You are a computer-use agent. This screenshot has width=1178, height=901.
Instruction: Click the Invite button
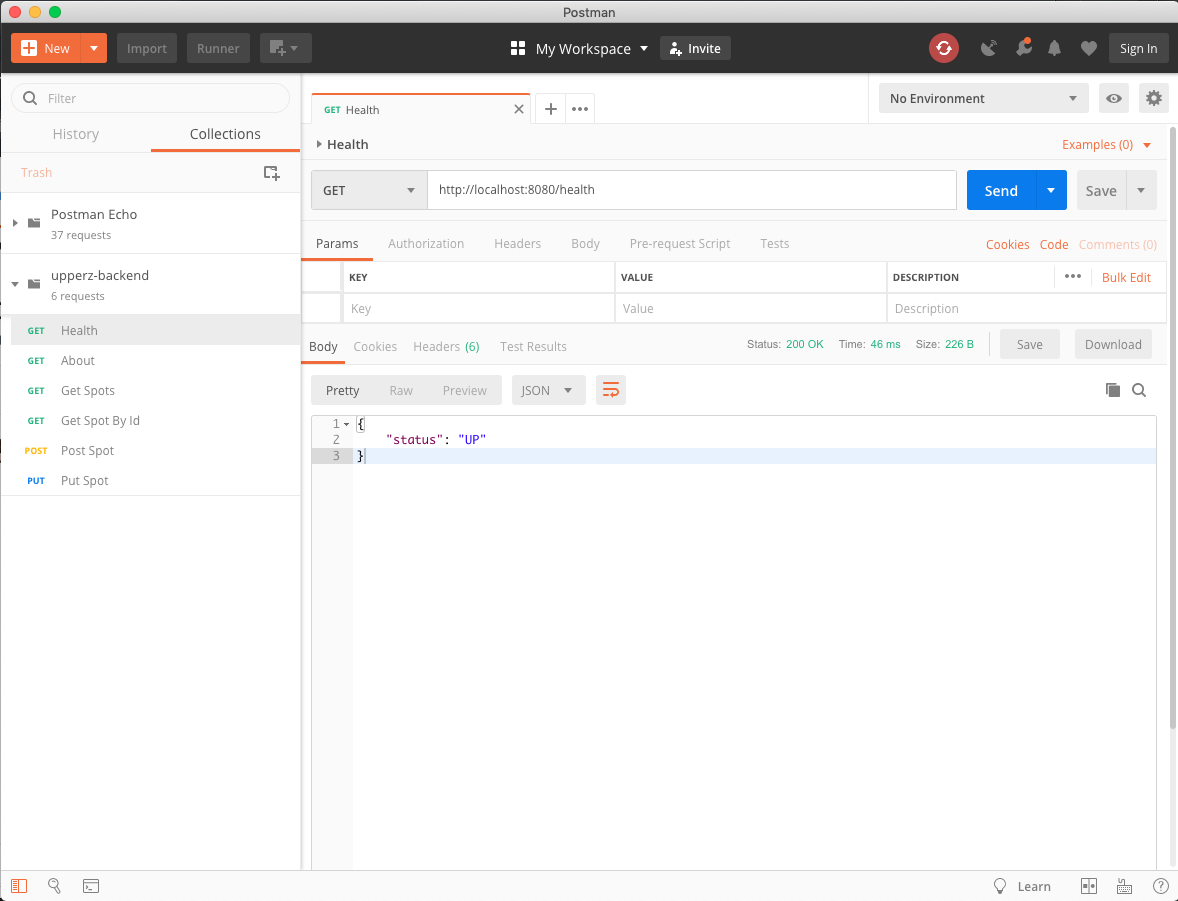[695, 48]
